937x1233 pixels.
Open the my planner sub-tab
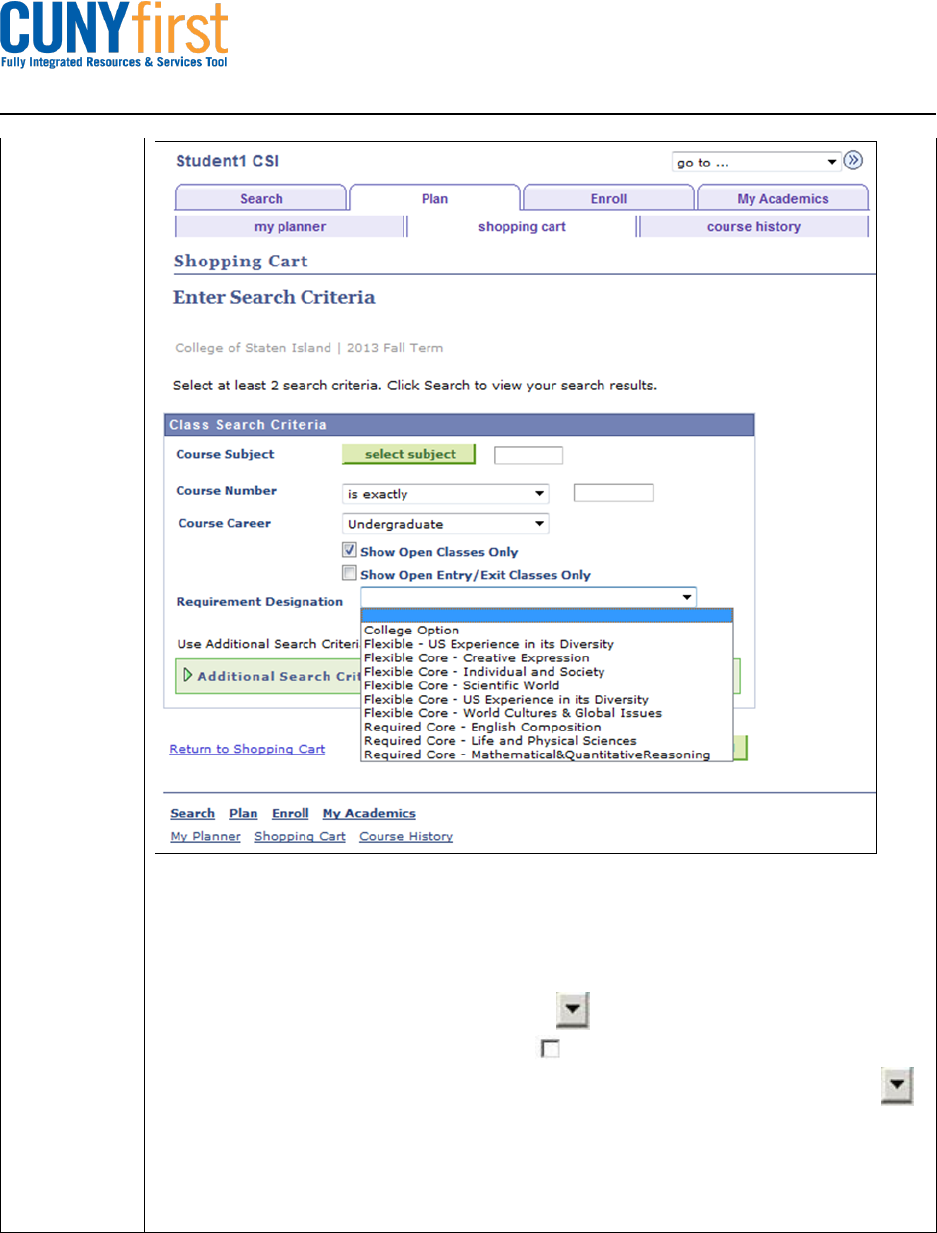(290, 227)
